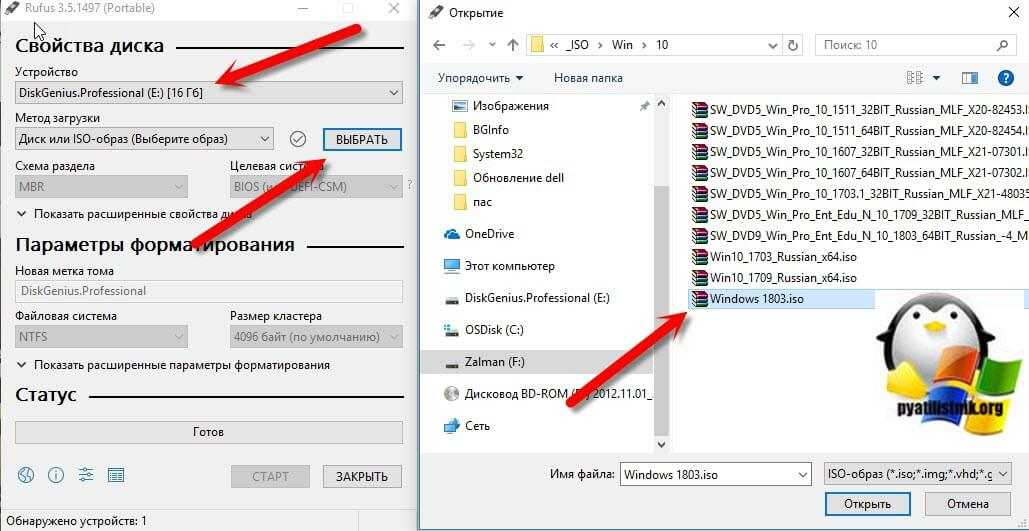Open the dialog help question icon
Screen dimensions: 1029x531
[x=1005, y=78]
